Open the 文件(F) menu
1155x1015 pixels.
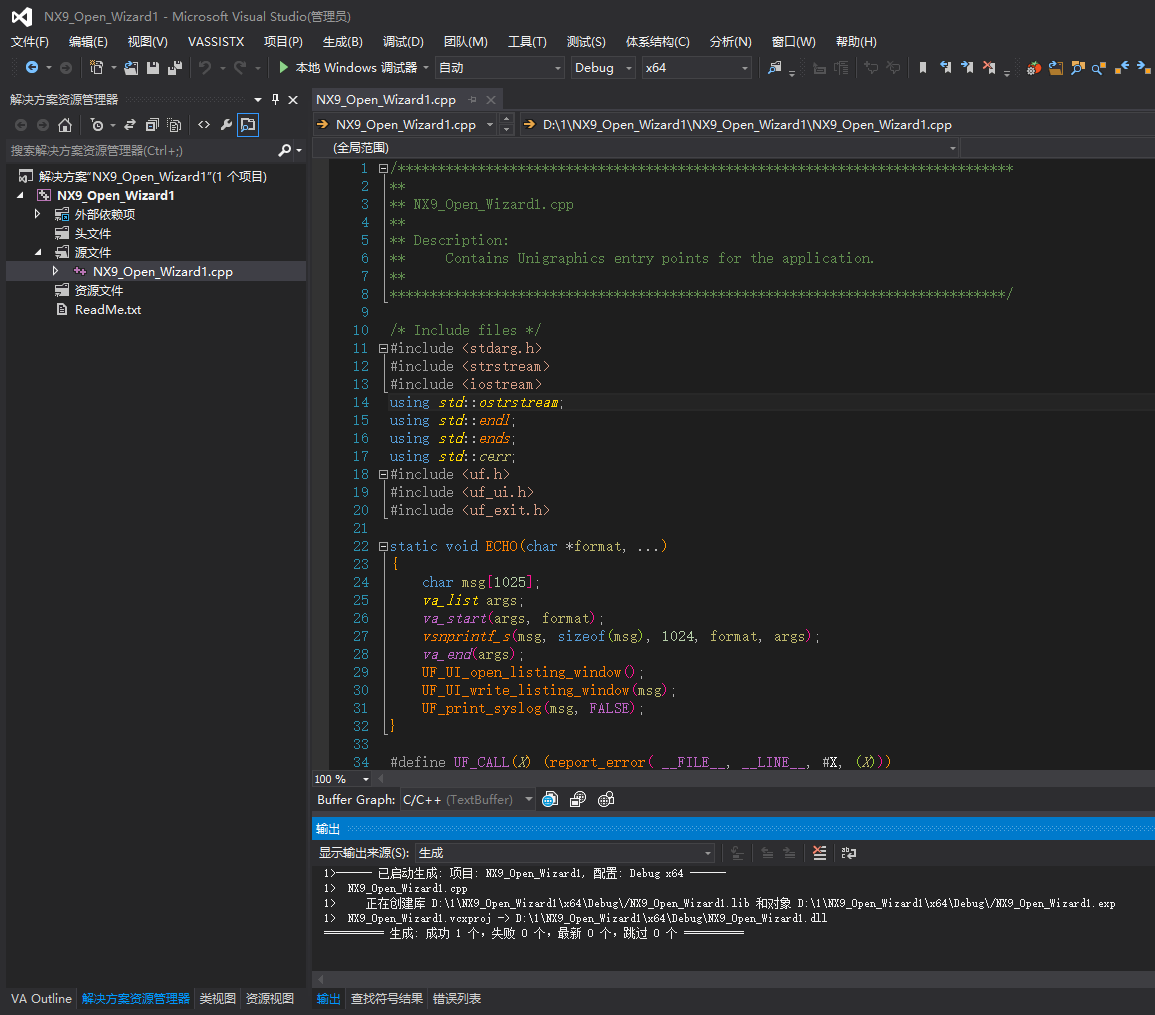(x=29, y=42)
